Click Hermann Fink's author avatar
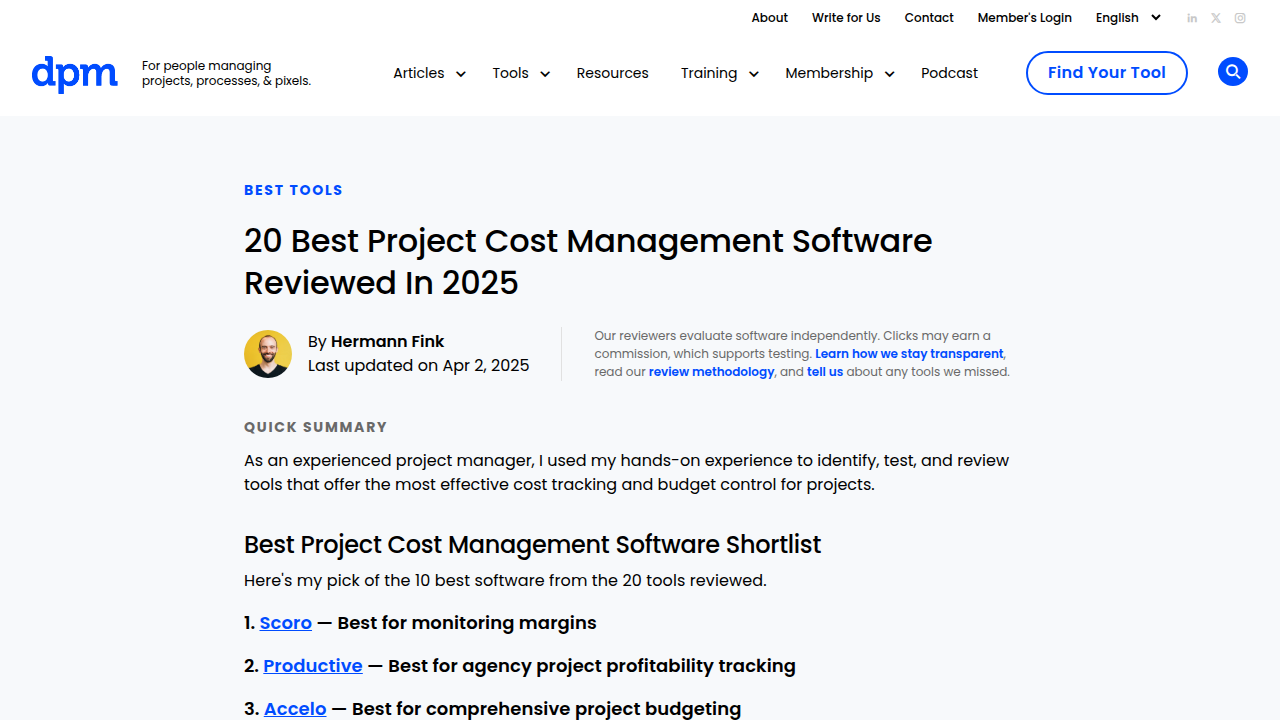Screen dimensions: 1280x720 [x=268, y=354]
